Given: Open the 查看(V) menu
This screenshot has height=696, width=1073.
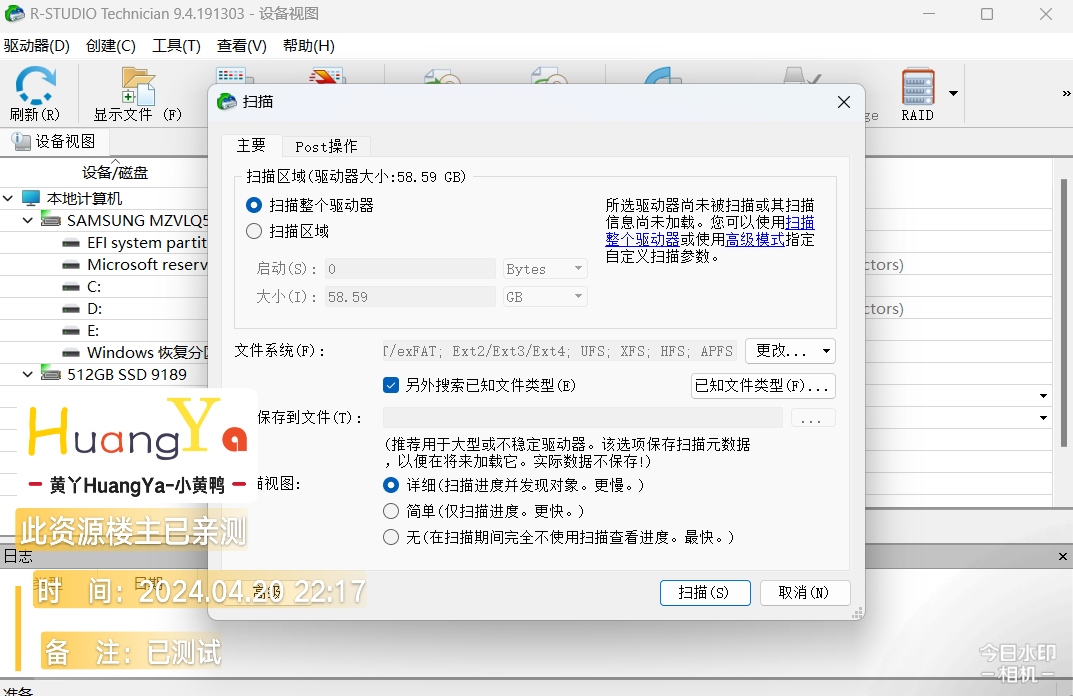Looking at the screenshot, I should click(242, 46).
